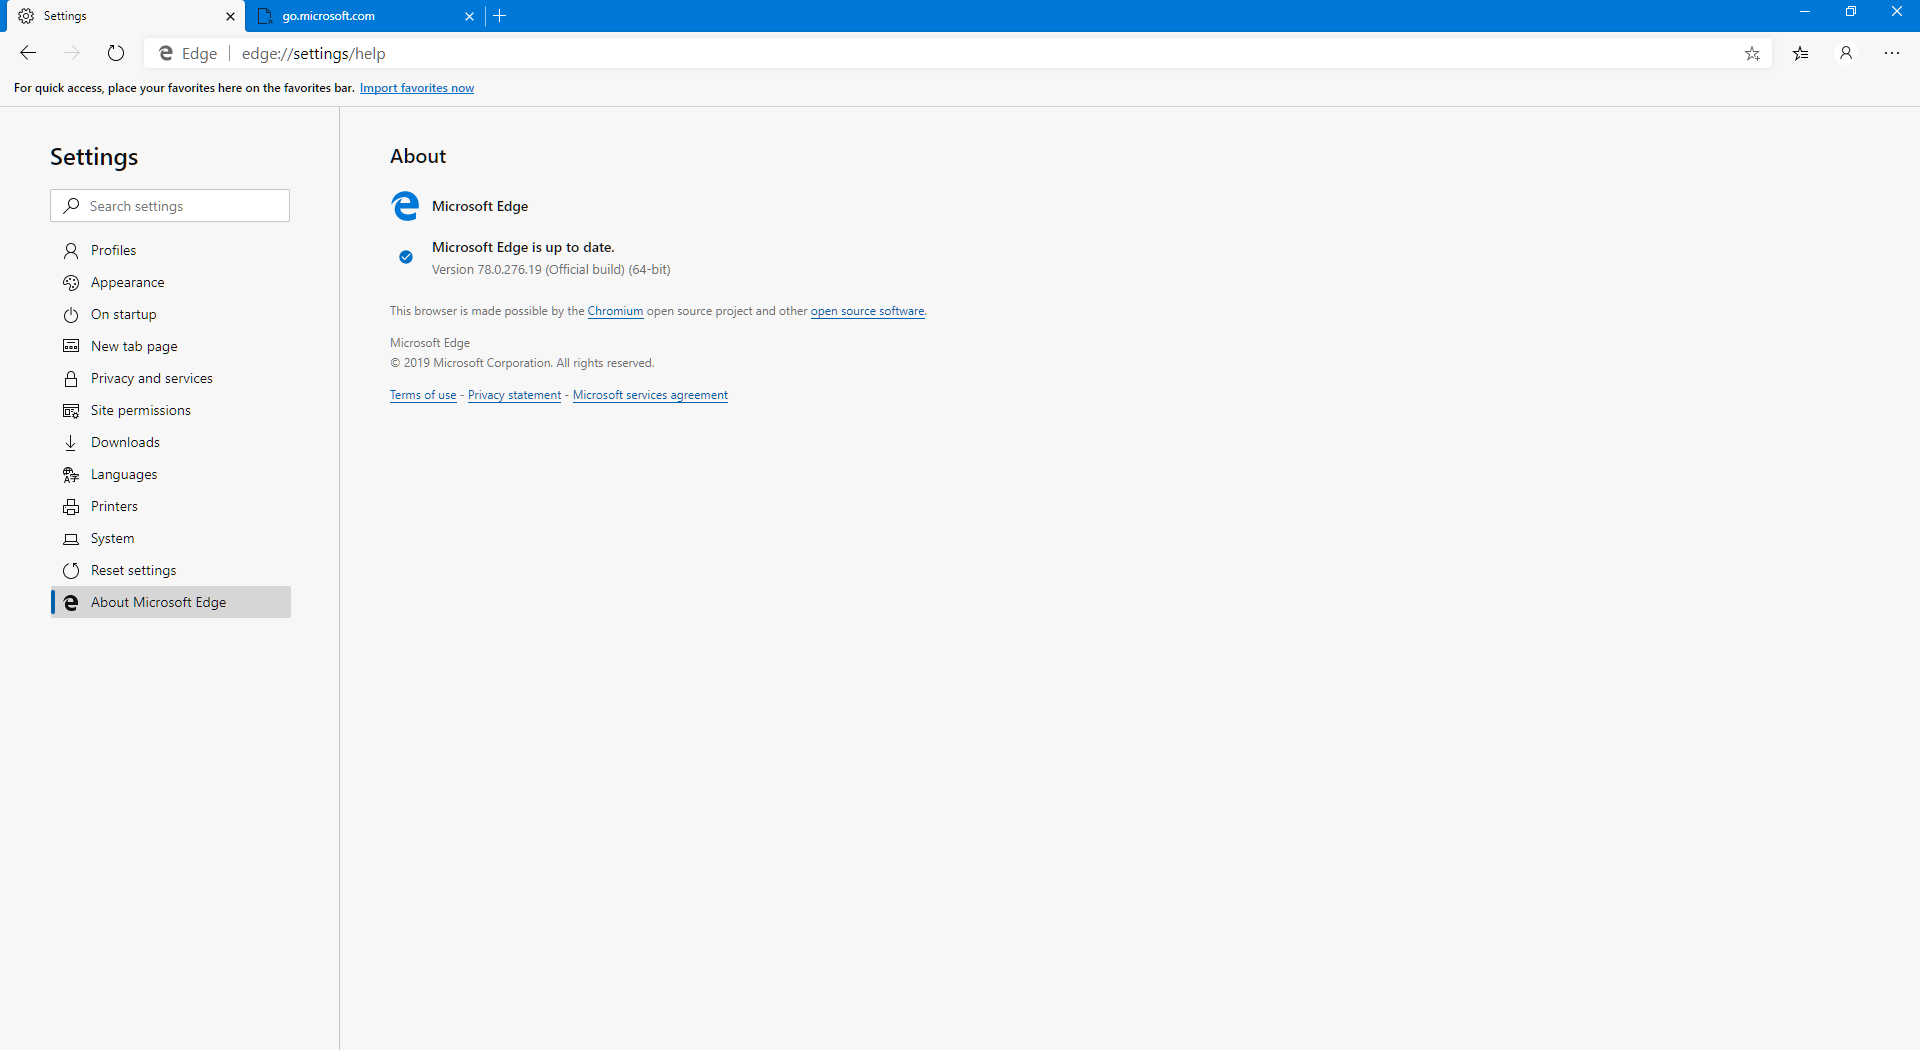Screen dimensions: 1920x1050
Task: Select About Microsoft Edge in sidebar
Action: [x=171, y=602]
